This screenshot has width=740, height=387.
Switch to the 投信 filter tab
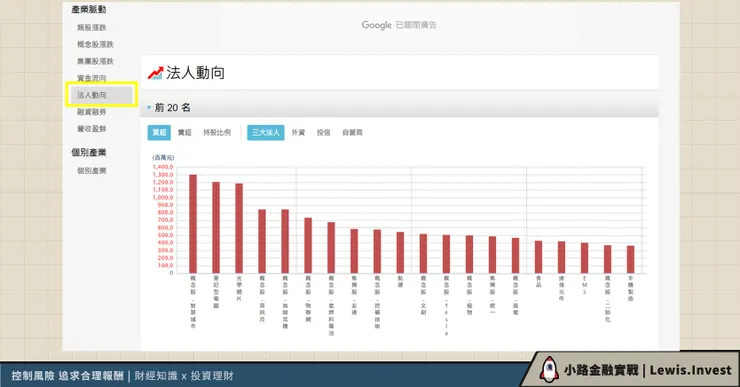coord(323,133)
